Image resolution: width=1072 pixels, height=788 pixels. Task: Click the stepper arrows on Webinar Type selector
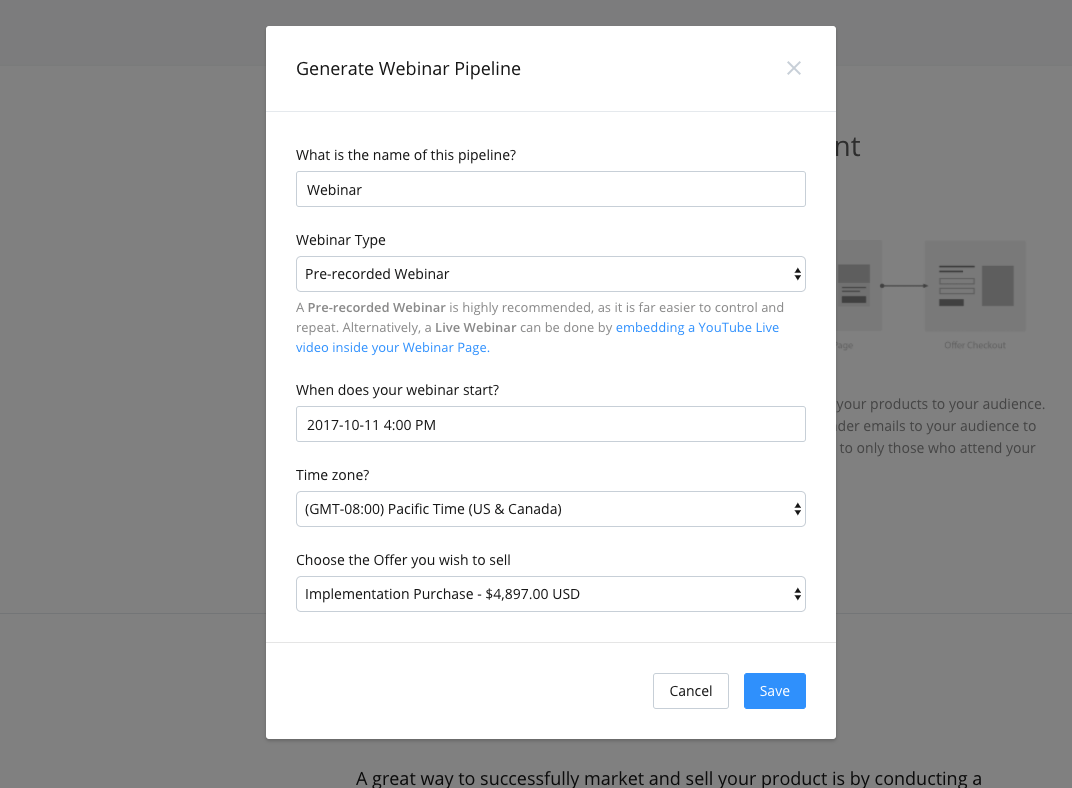coord(797,273)
